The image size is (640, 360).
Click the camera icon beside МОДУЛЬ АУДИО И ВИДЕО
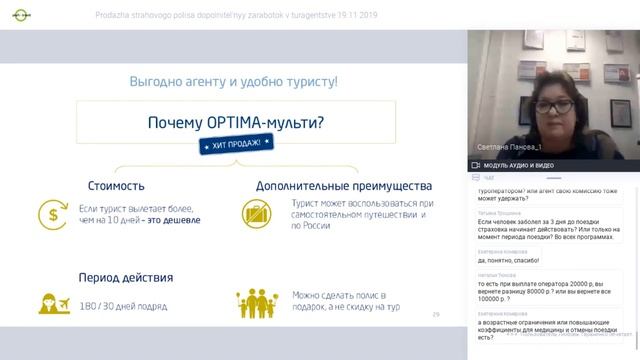(x=476, y=165)
